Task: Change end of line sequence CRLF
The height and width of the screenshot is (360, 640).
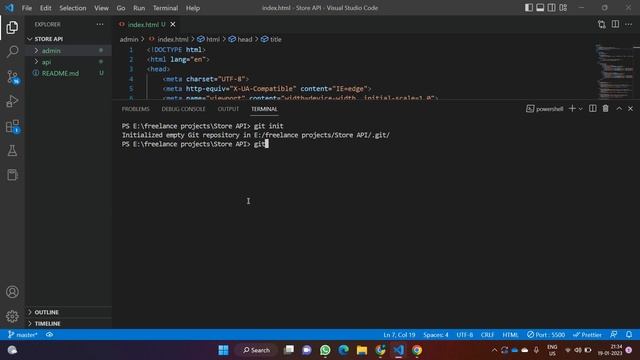Action: (487, 335)
